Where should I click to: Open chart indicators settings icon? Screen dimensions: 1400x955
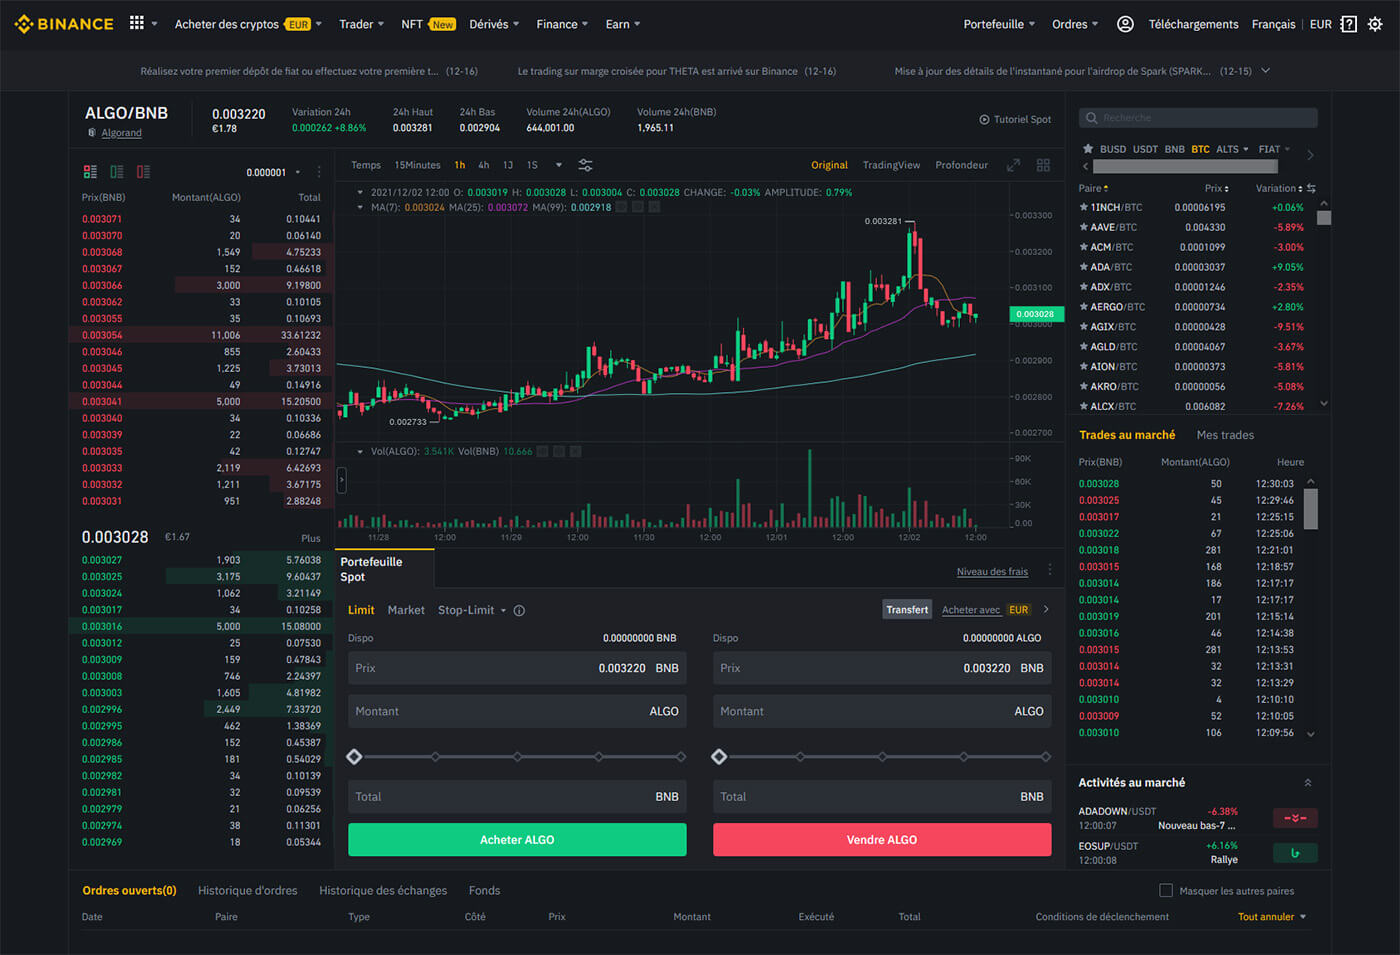pyautogui.click(x=585, y=165)
